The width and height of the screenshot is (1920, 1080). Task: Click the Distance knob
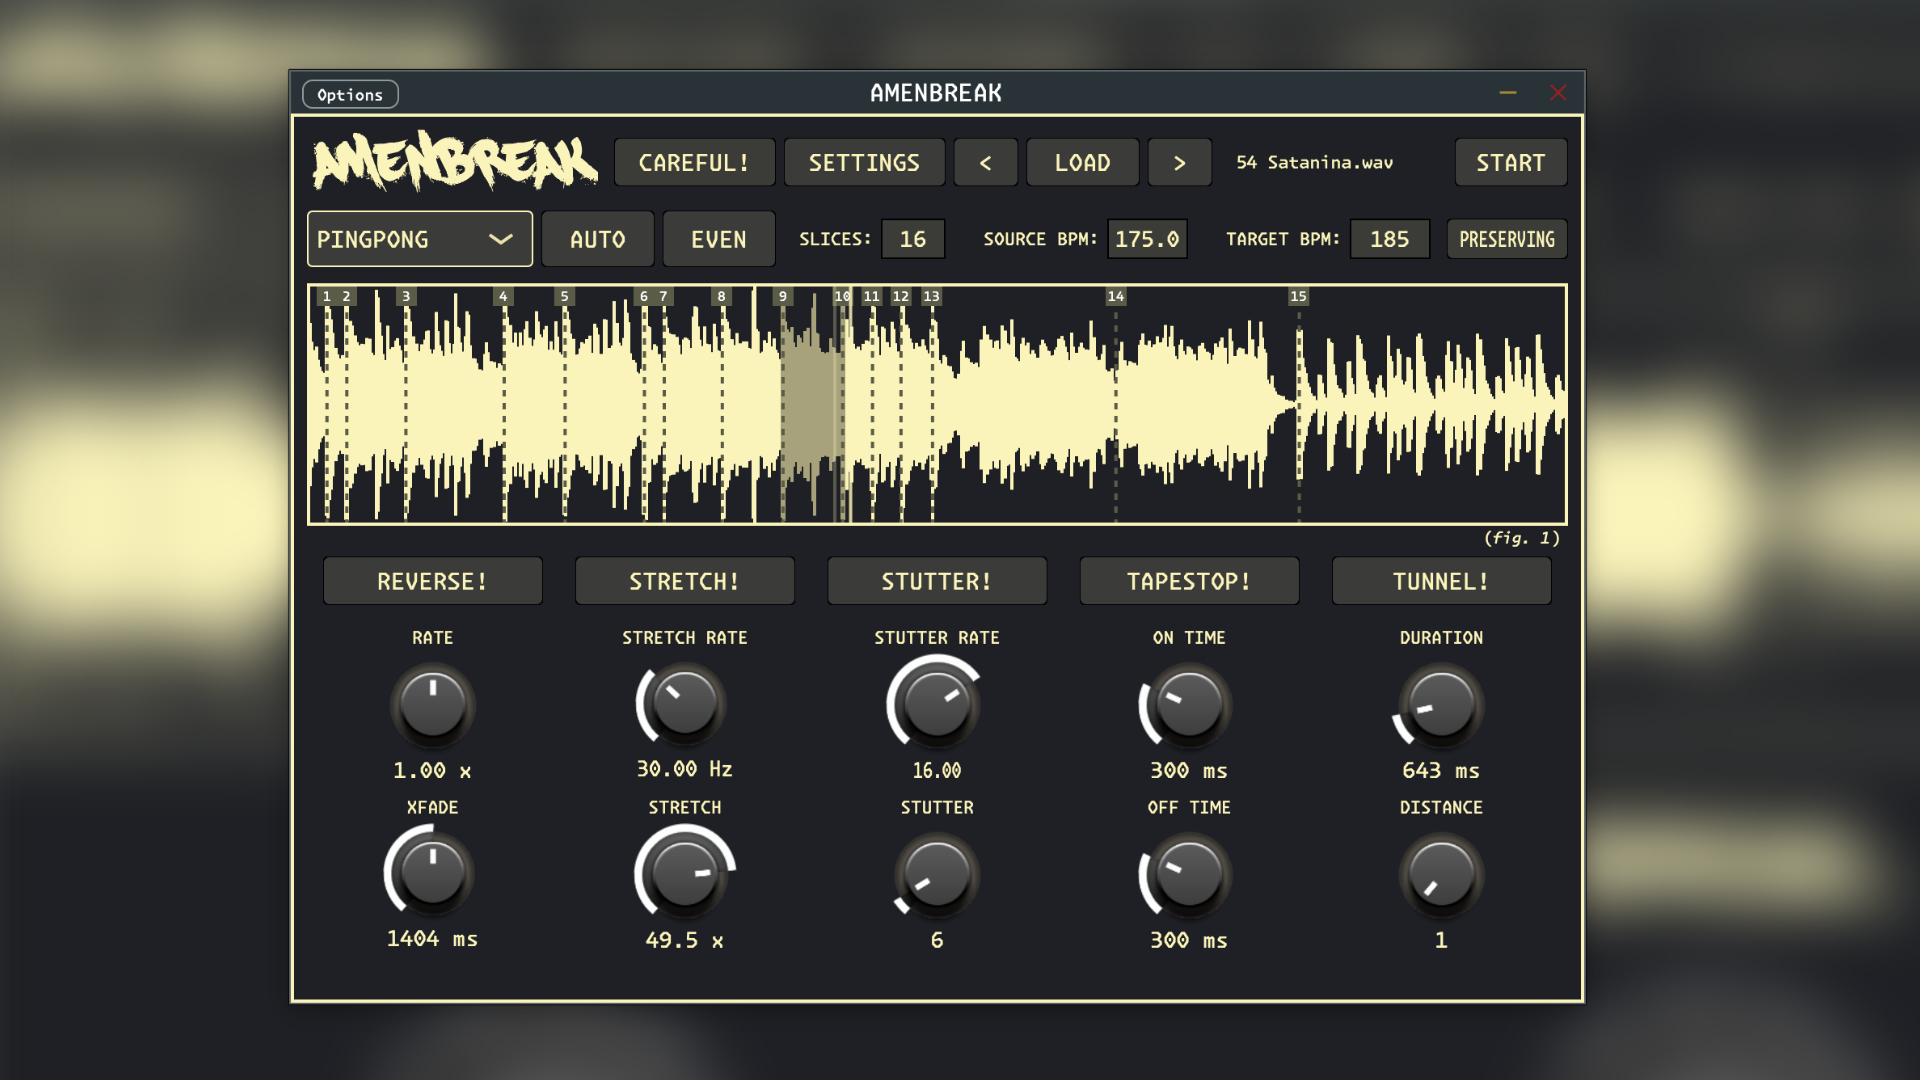(x=1440, y=875)
